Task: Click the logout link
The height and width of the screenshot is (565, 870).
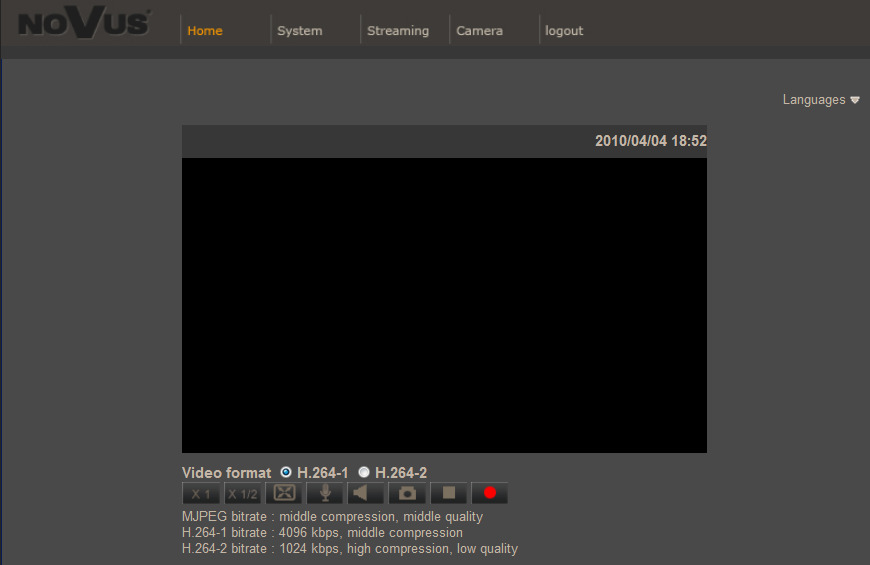Action: click(564, 31)
